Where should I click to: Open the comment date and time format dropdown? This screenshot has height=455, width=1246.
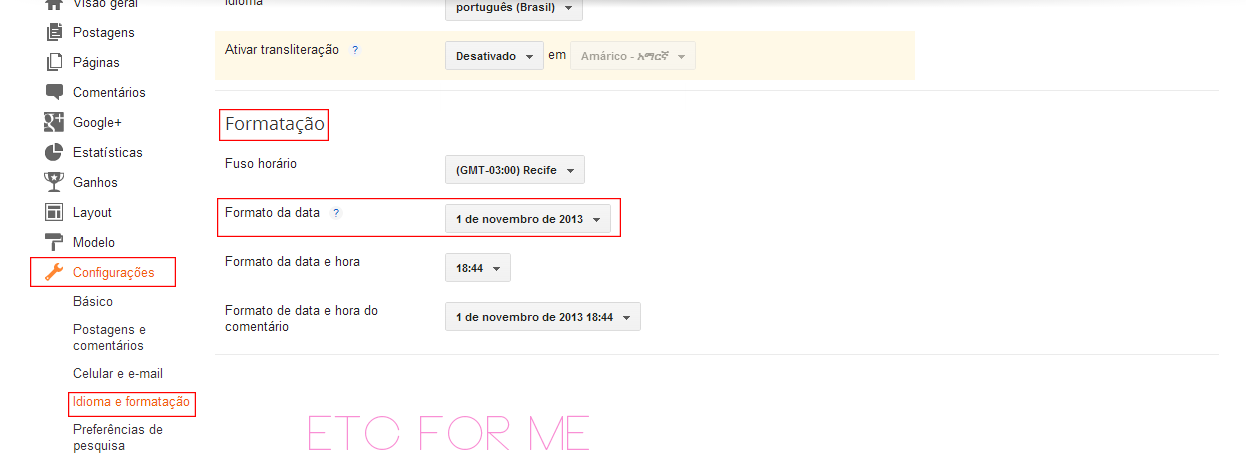coord(543,317)
